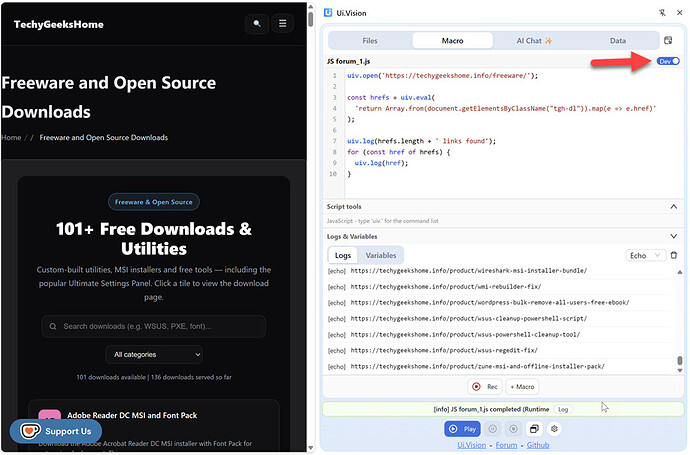Open the settings gear icon near Play
690x455 pixels.
point(554,429)
